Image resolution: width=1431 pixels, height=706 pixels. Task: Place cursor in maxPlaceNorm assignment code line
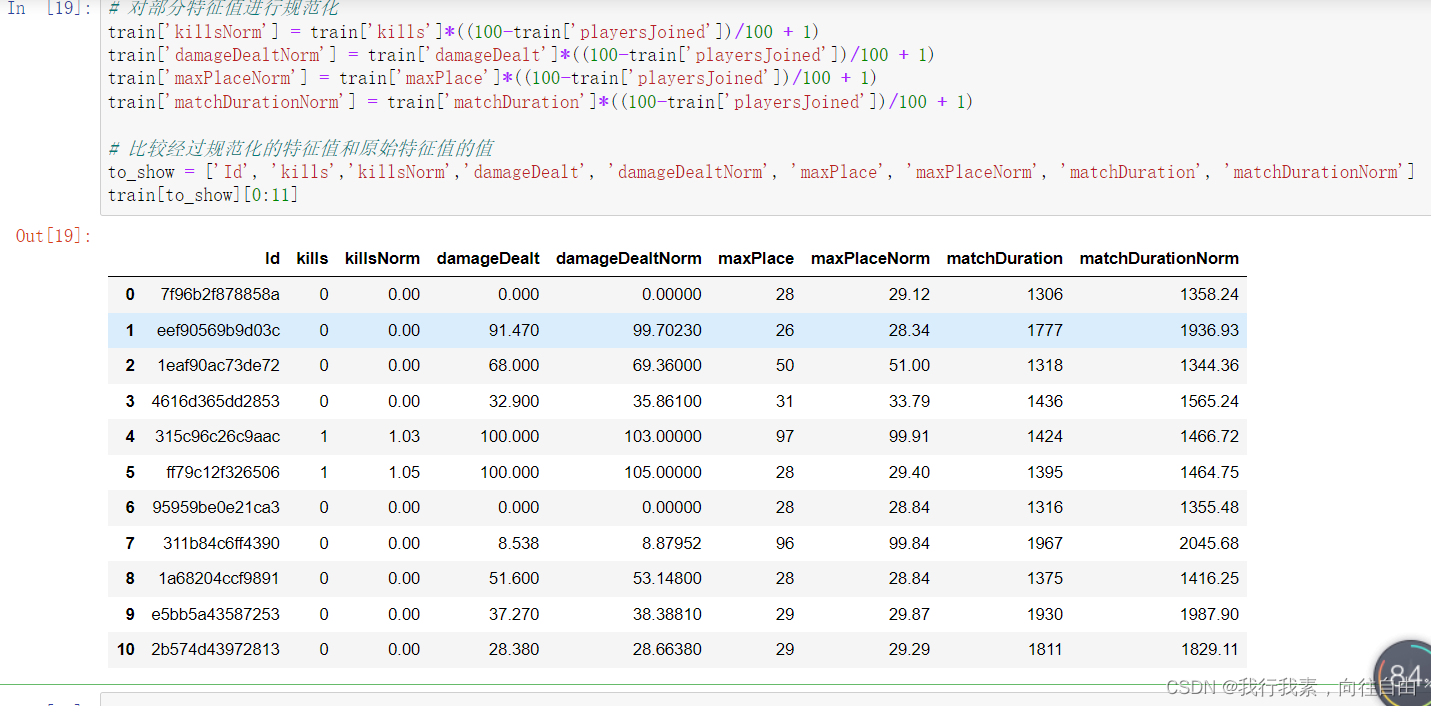492,78
